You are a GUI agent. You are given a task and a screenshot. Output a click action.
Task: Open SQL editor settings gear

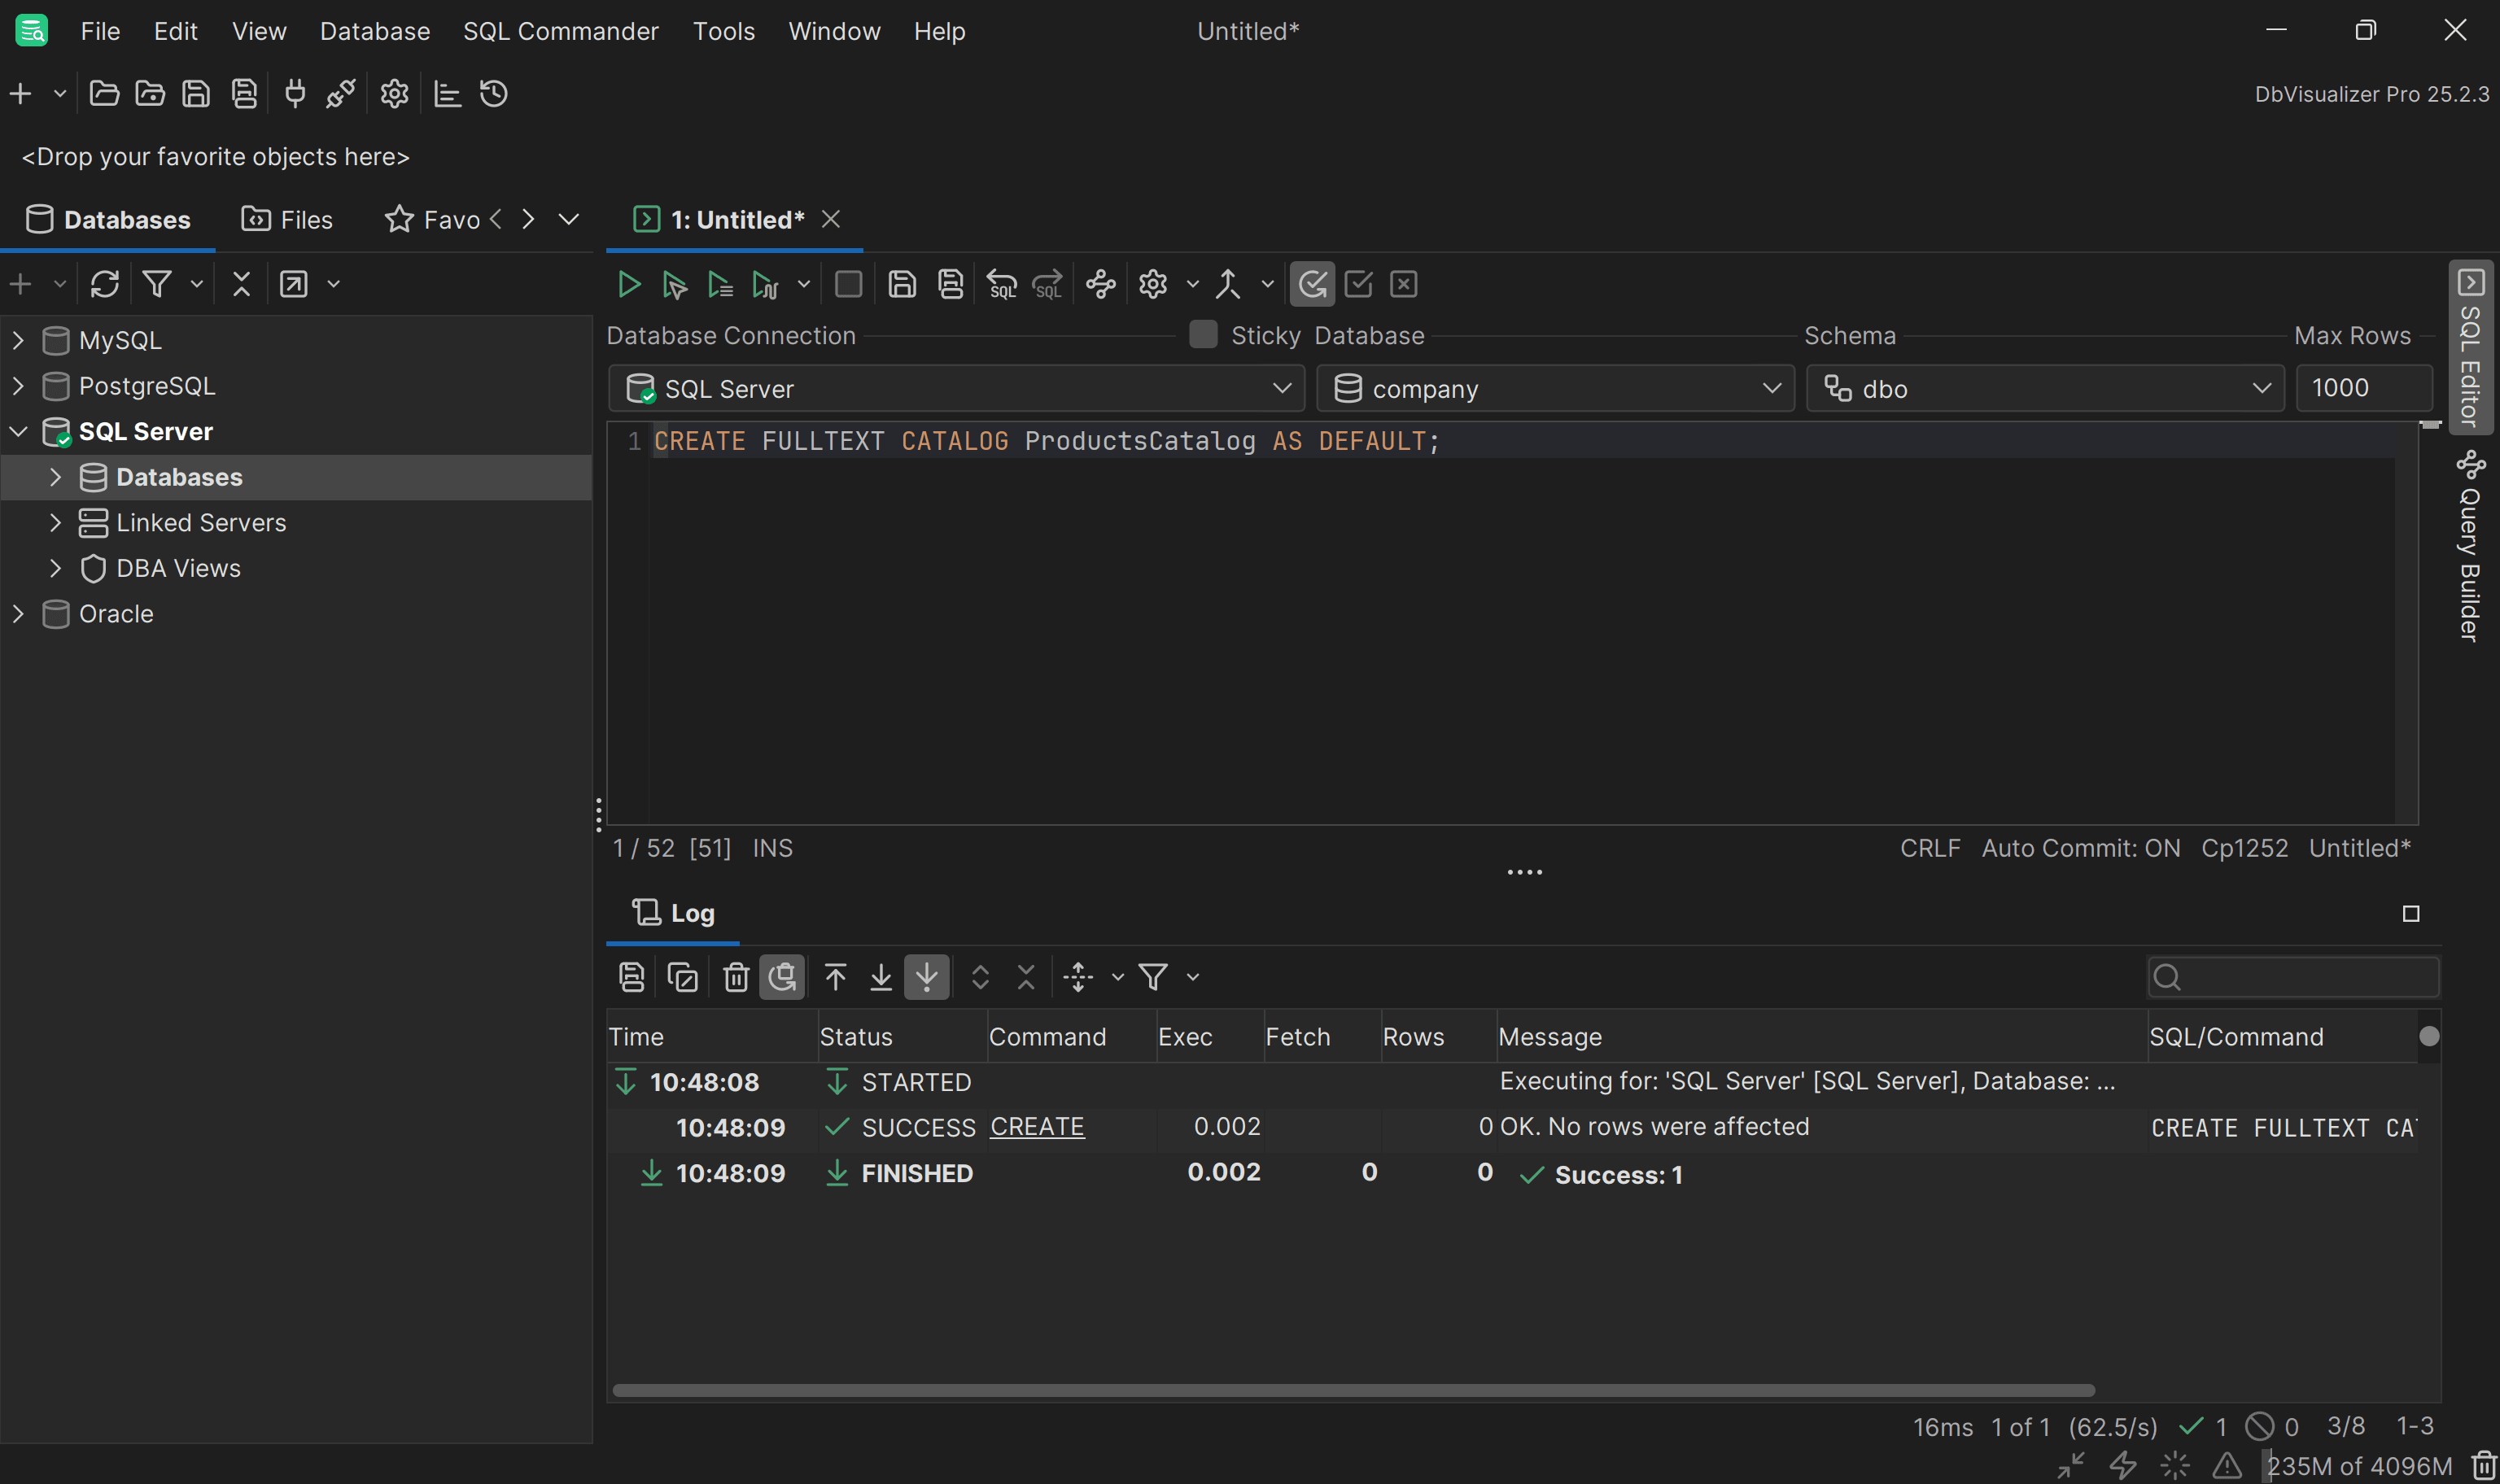[x=1153, y=285]
